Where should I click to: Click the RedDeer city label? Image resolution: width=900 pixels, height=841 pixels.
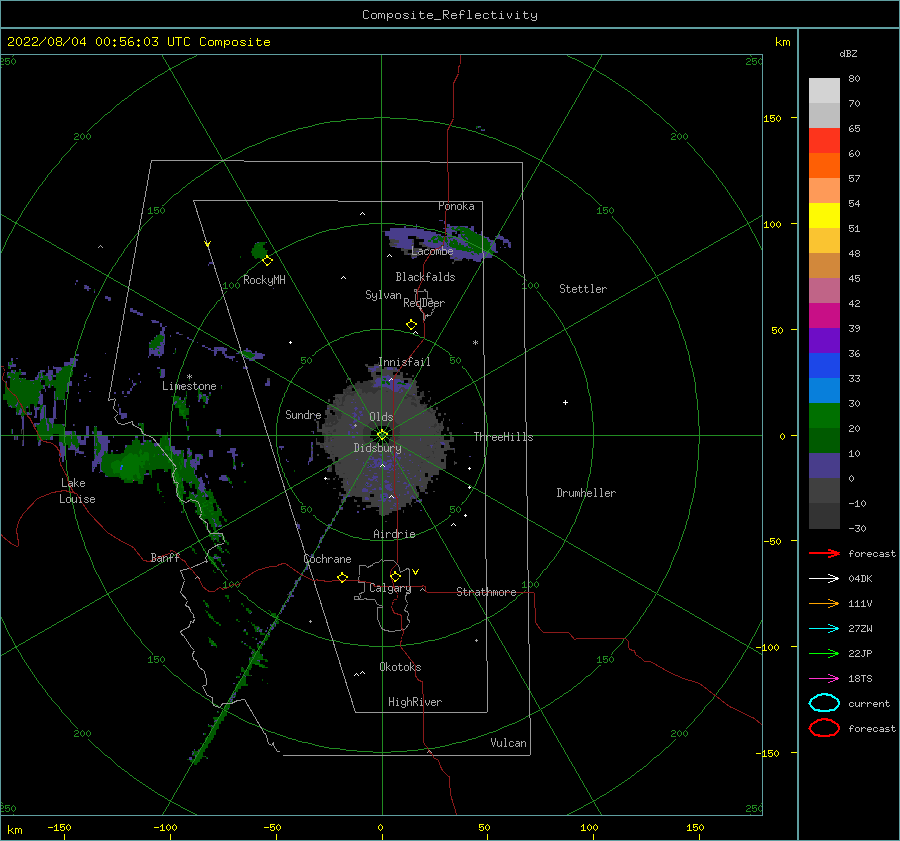pyautogui.click(x=424, y=303)
